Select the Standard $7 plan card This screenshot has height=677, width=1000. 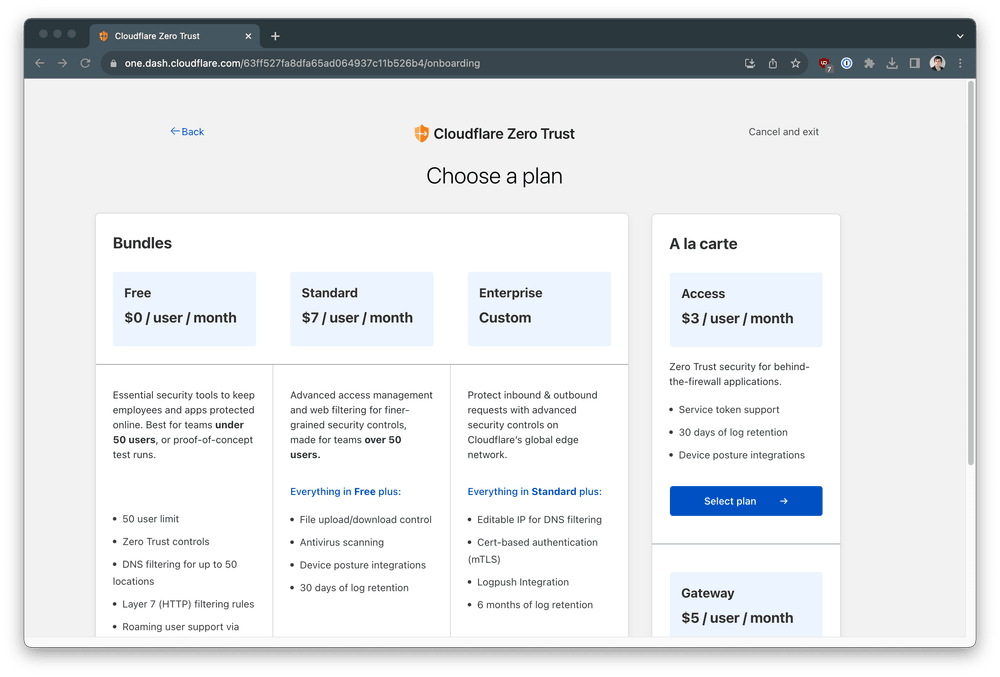361,308
